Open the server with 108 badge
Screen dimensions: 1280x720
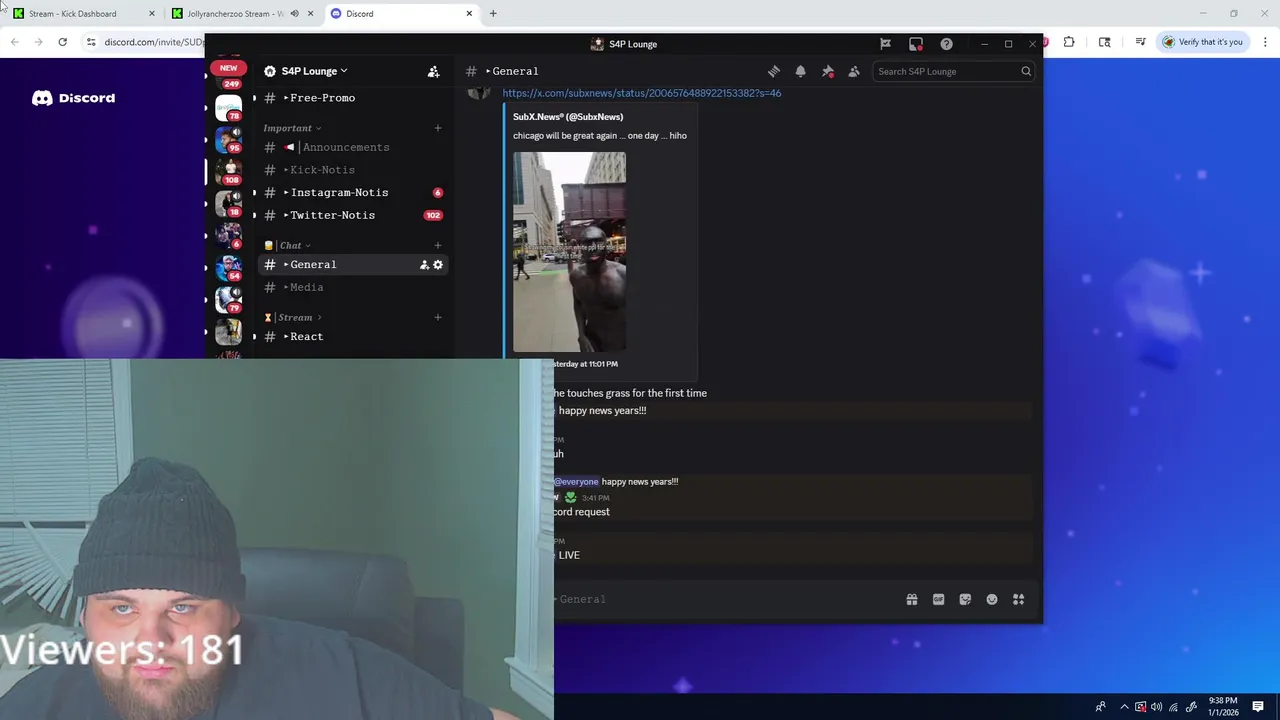click(229, 171)
